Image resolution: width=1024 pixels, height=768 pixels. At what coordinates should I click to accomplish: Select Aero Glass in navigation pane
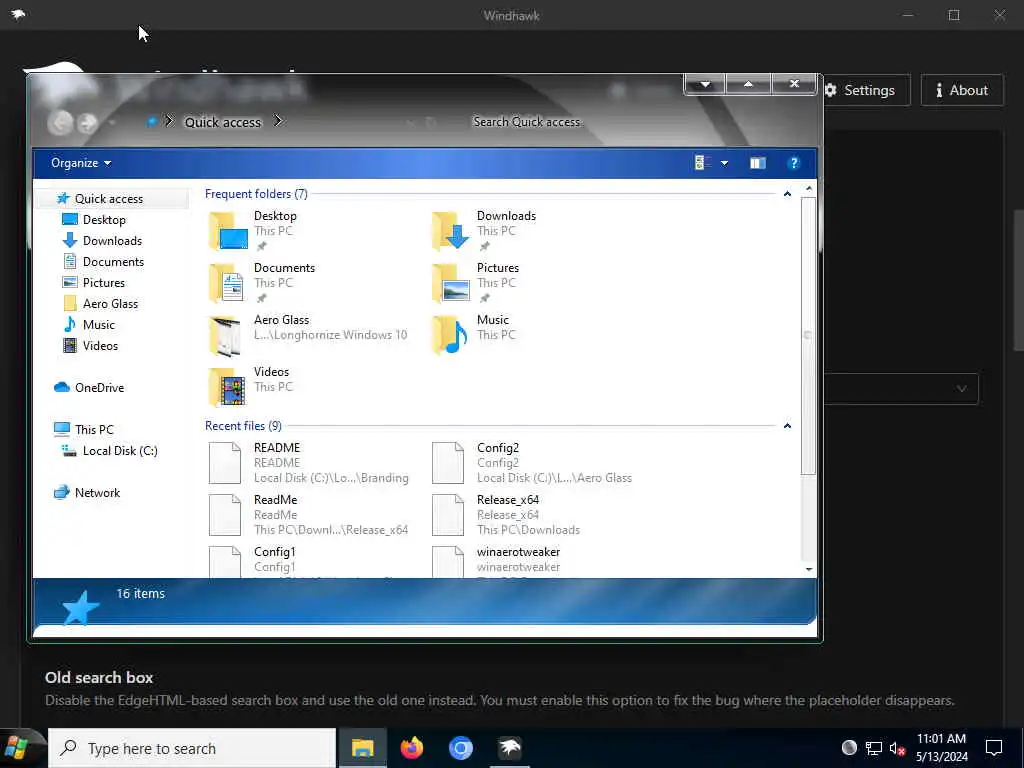[110, 303]
